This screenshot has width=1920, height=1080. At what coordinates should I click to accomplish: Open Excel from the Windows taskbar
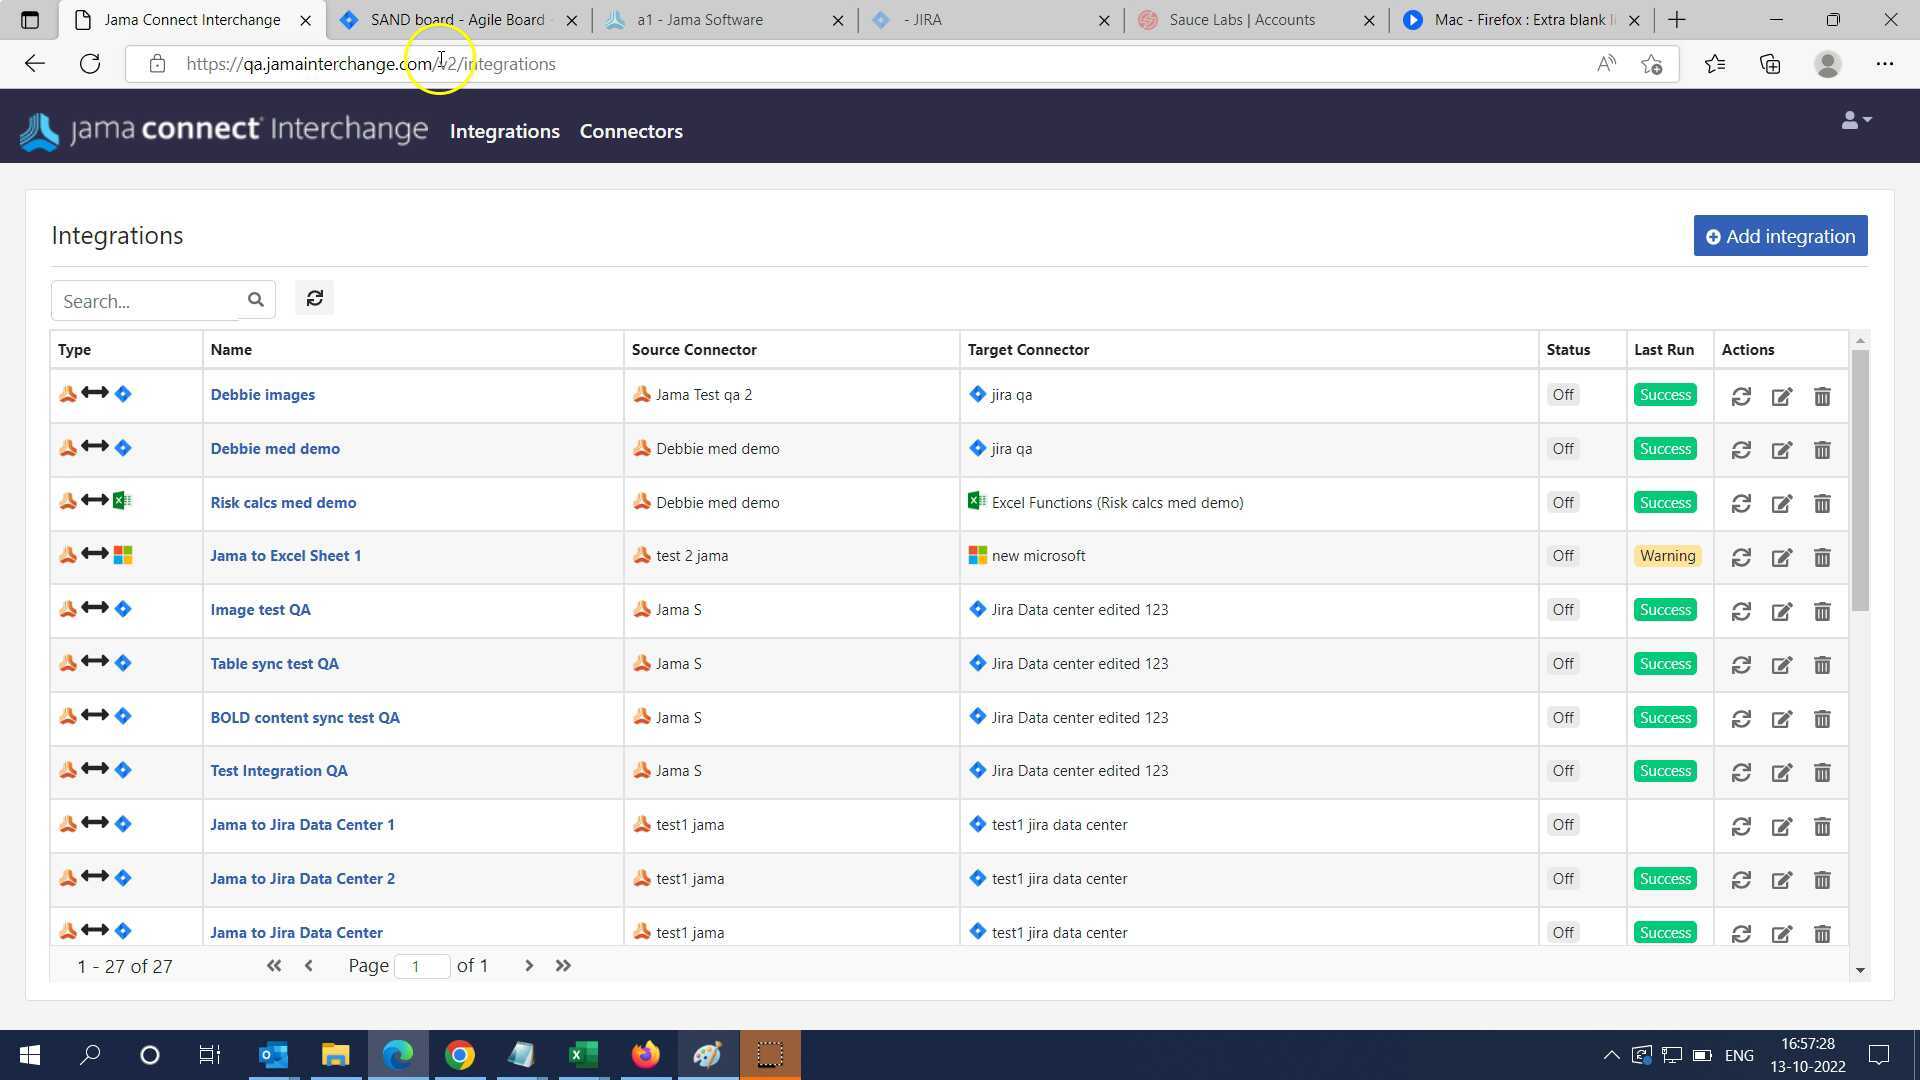click(583, 1055)
